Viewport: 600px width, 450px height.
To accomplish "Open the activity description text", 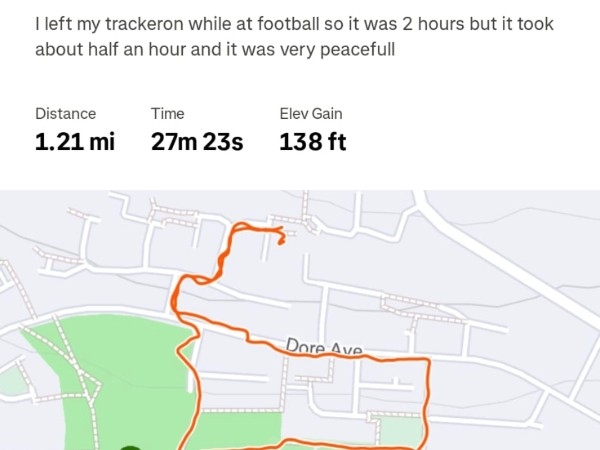I will point(294,36).
